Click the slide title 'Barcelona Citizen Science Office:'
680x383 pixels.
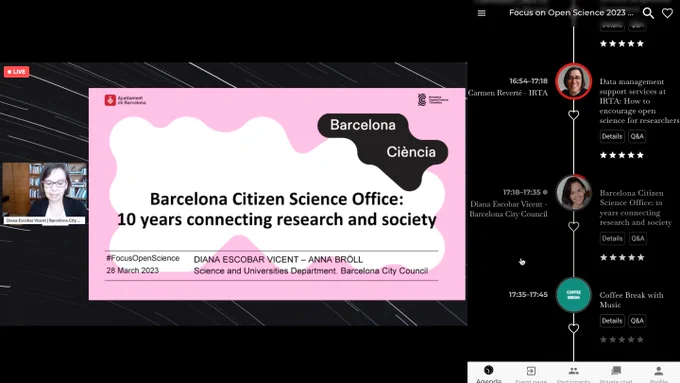point(277,199)
